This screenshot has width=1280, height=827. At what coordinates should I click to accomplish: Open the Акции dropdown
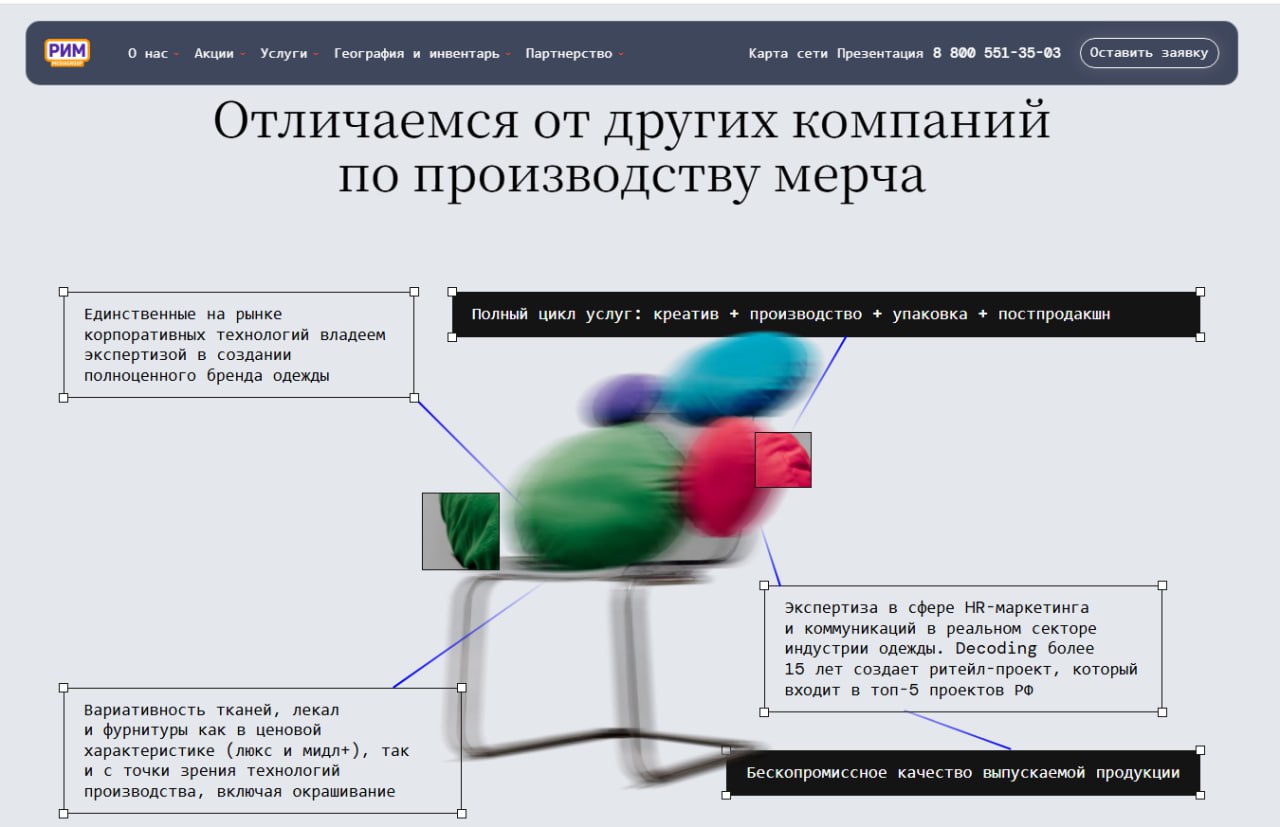[x=219, y=54]
